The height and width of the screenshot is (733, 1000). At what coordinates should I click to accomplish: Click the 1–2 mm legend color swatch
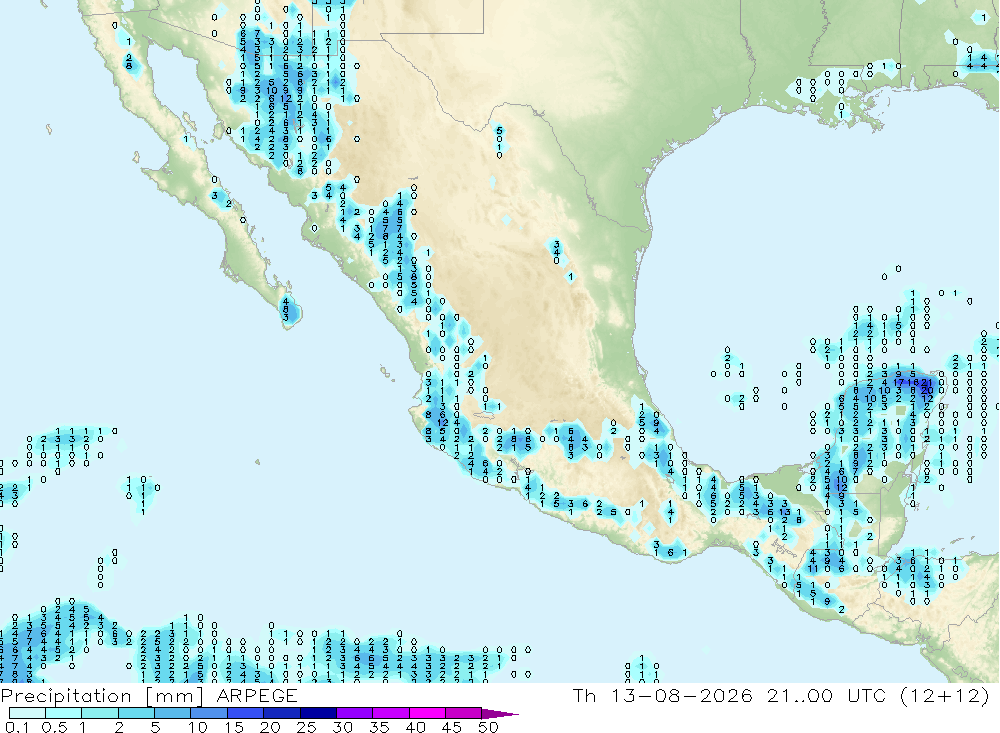(x=100, y=713)
